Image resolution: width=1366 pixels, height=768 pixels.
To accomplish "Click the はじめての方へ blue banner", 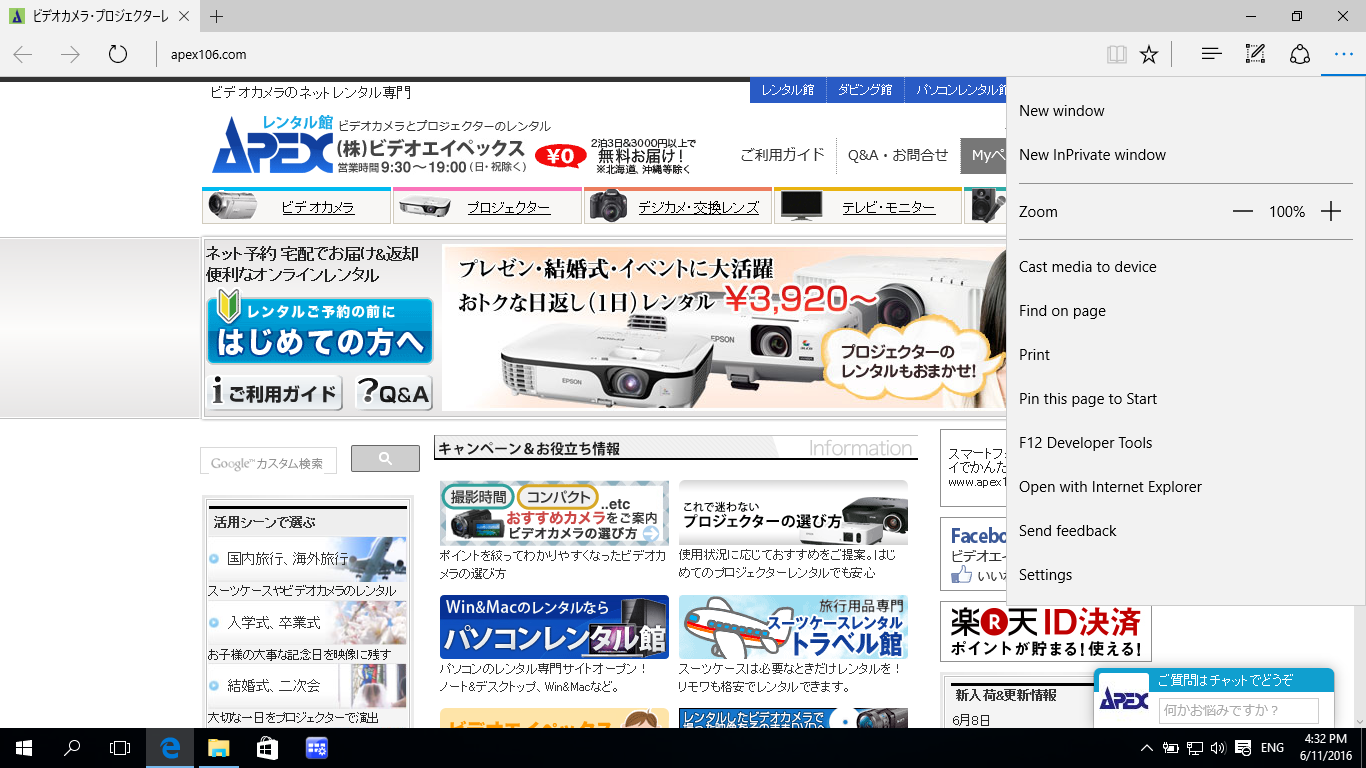I will [x=320, y=330].
